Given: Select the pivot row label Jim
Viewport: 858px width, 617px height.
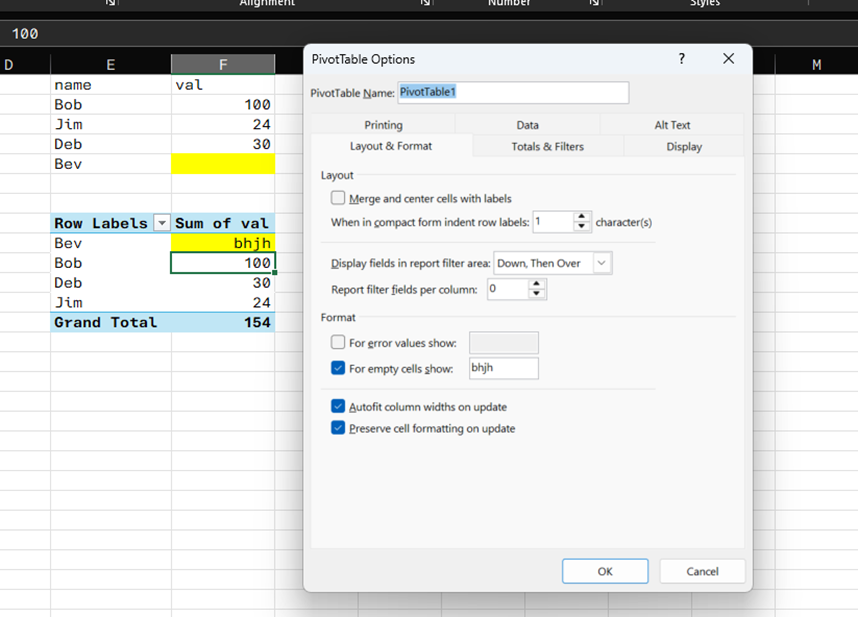Looking at the screenshot, I should click(111, 302).
